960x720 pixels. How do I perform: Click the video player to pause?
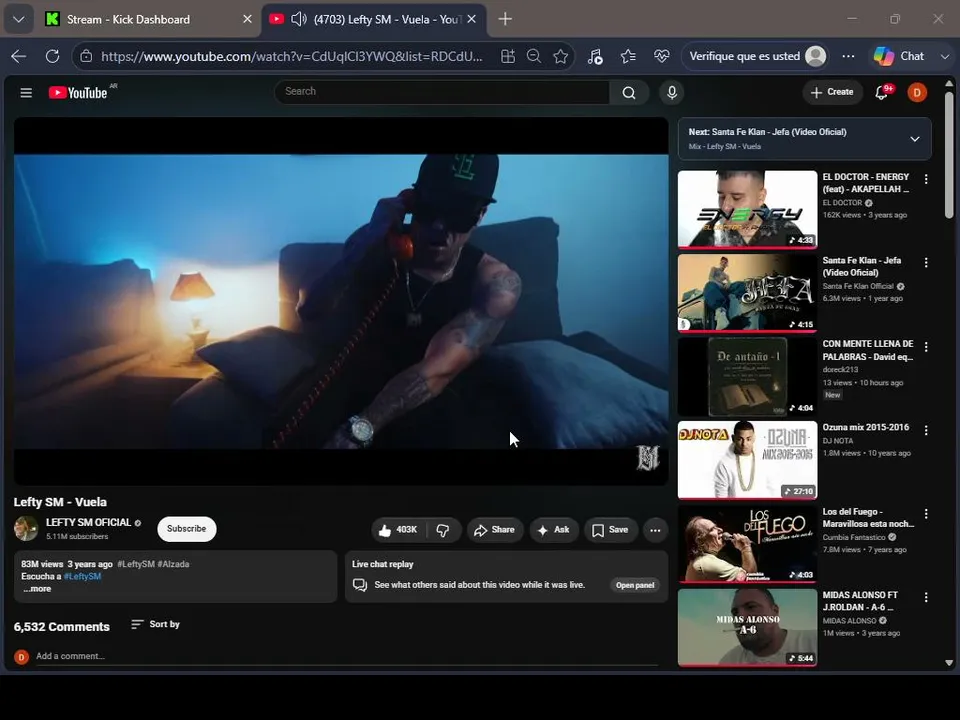point(341,301)
